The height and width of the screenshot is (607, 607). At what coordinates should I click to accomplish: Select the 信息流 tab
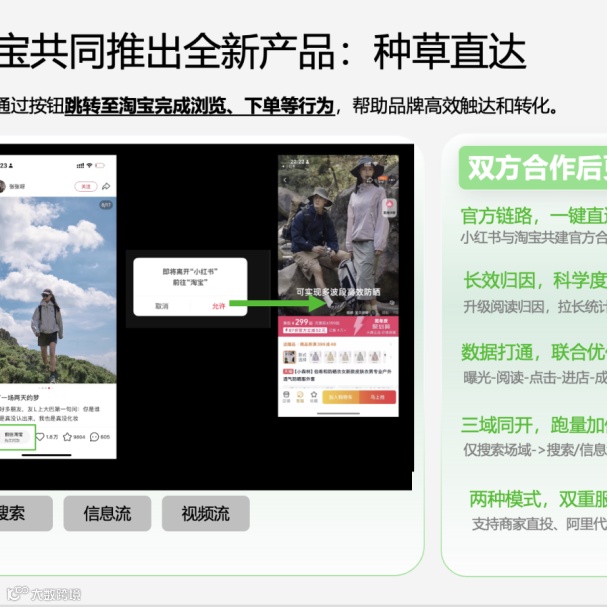(x=107, y=514)
